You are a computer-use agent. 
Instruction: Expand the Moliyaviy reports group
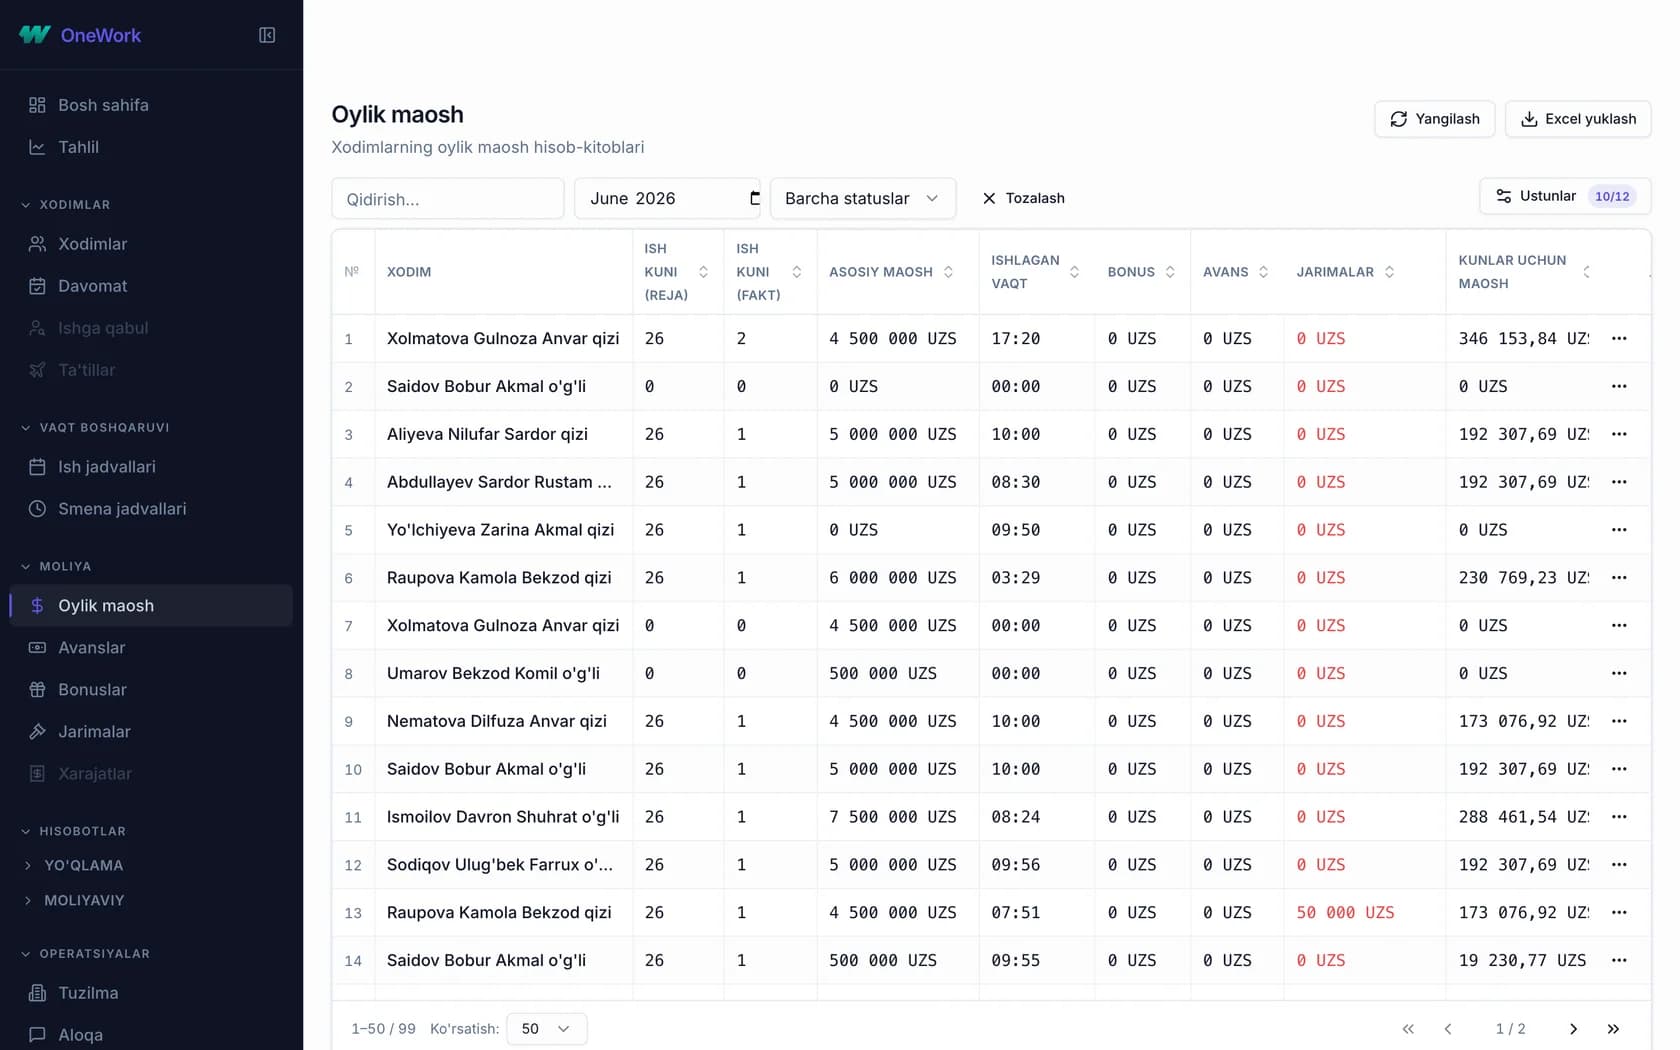(x=84, y=901)
